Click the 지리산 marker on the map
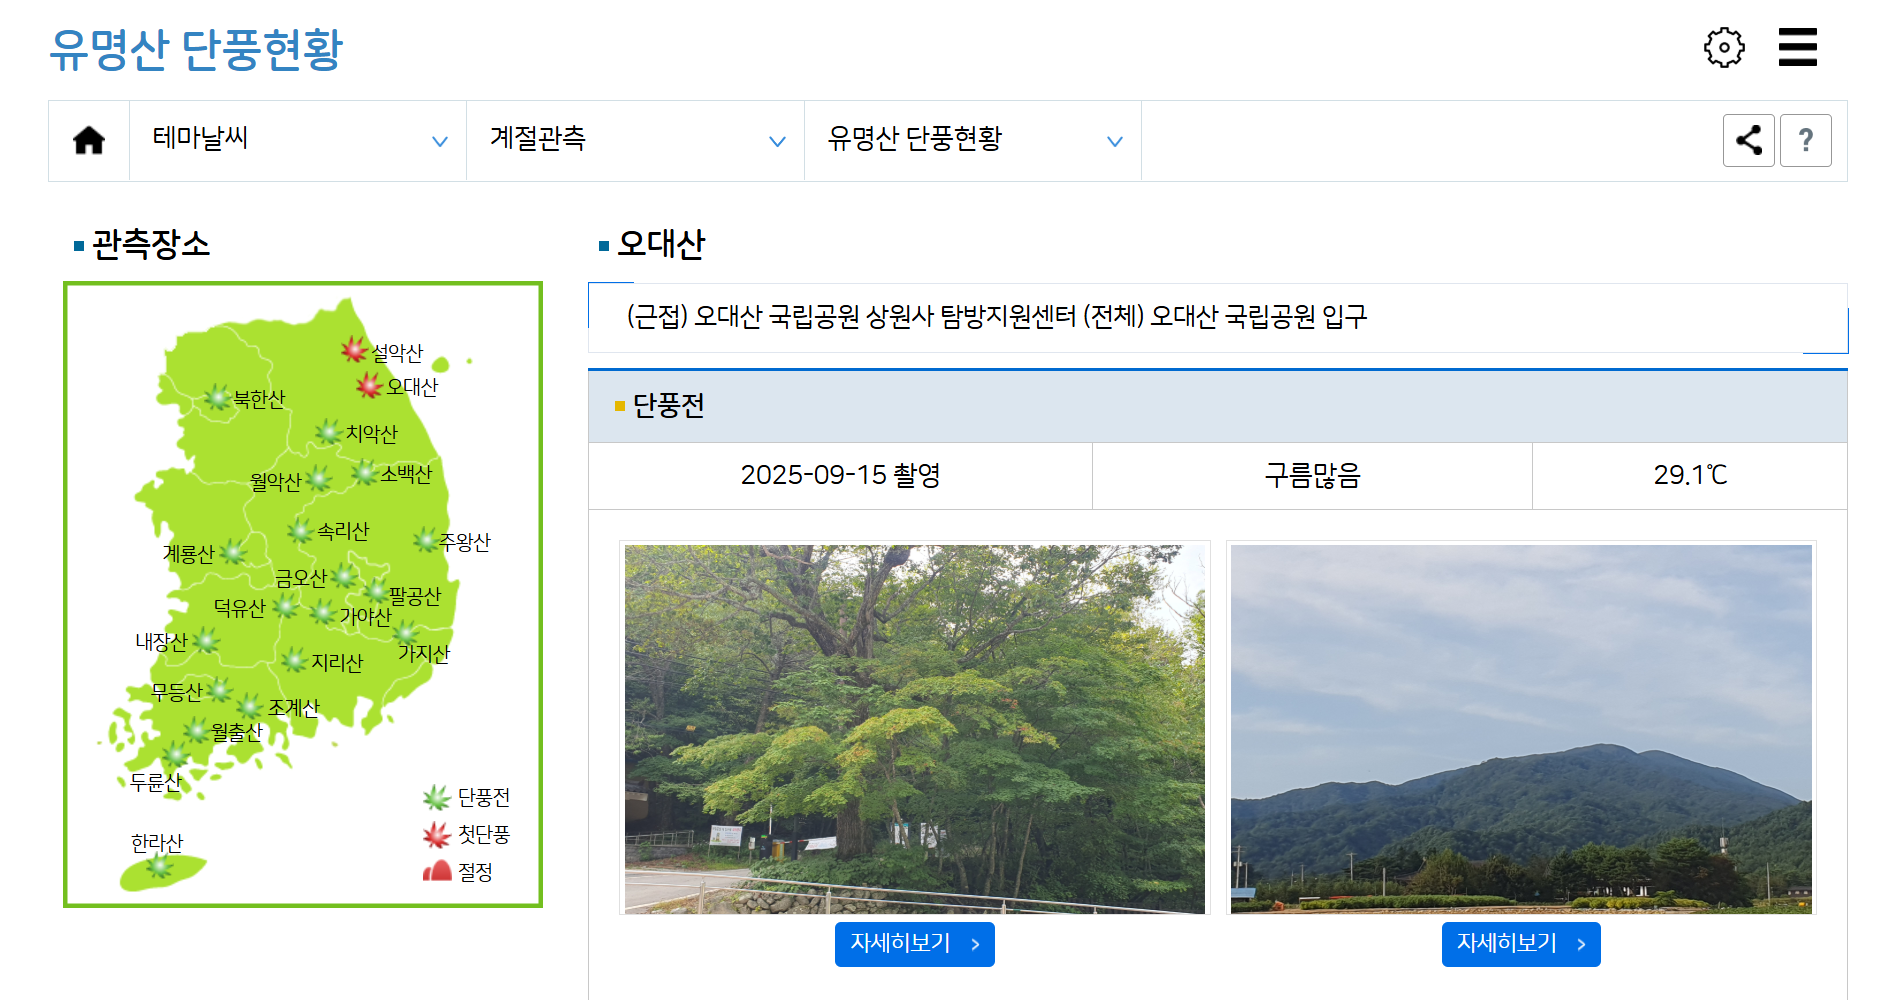Screen dimensions: 1903x1000 (295, 661)
